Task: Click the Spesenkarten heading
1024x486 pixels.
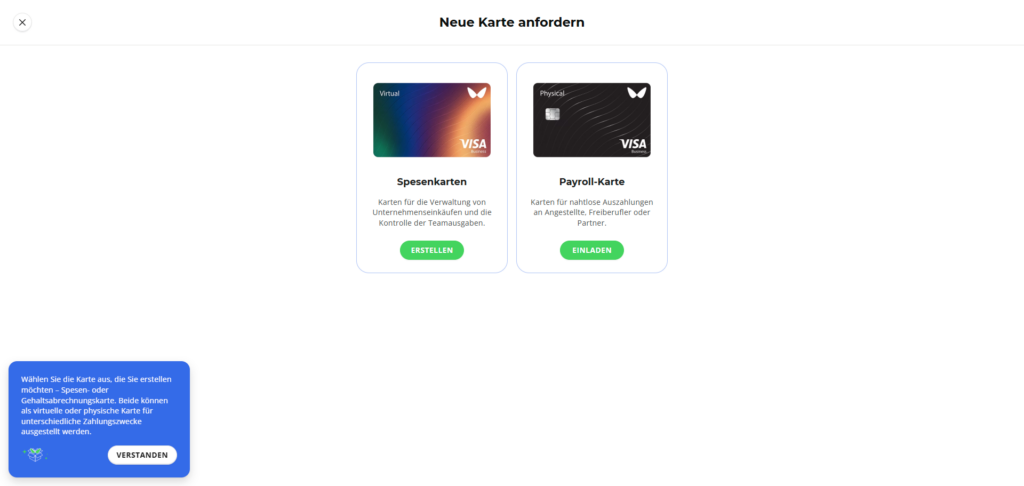Action: pyautogui.click(x=432, y=182)
